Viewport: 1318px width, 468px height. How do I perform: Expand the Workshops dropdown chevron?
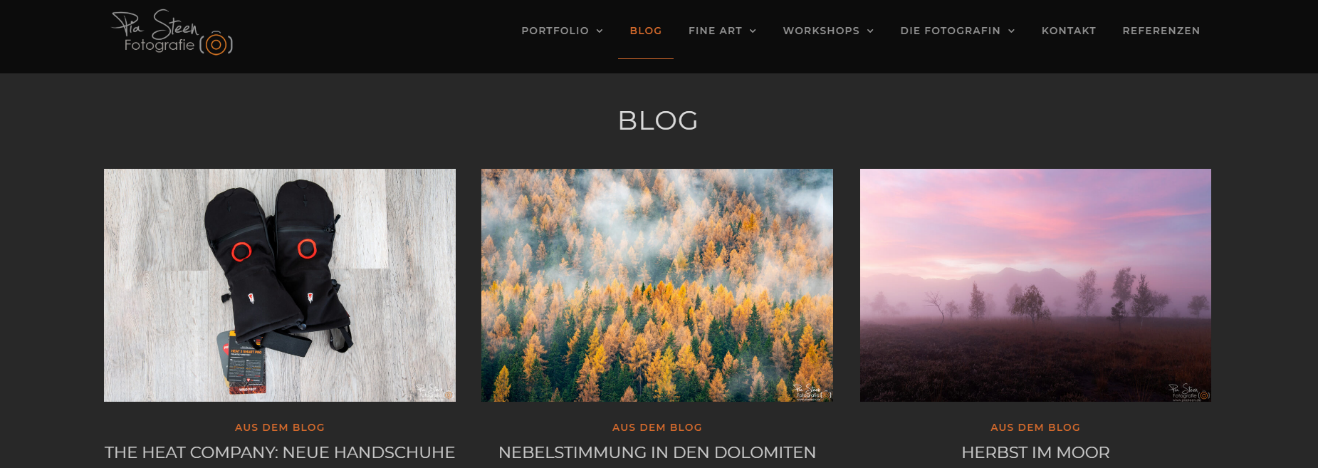(871, 31)
